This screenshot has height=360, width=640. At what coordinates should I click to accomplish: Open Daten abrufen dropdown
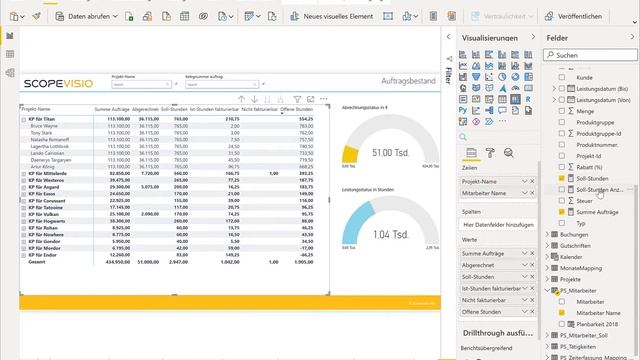pos(87,16)
